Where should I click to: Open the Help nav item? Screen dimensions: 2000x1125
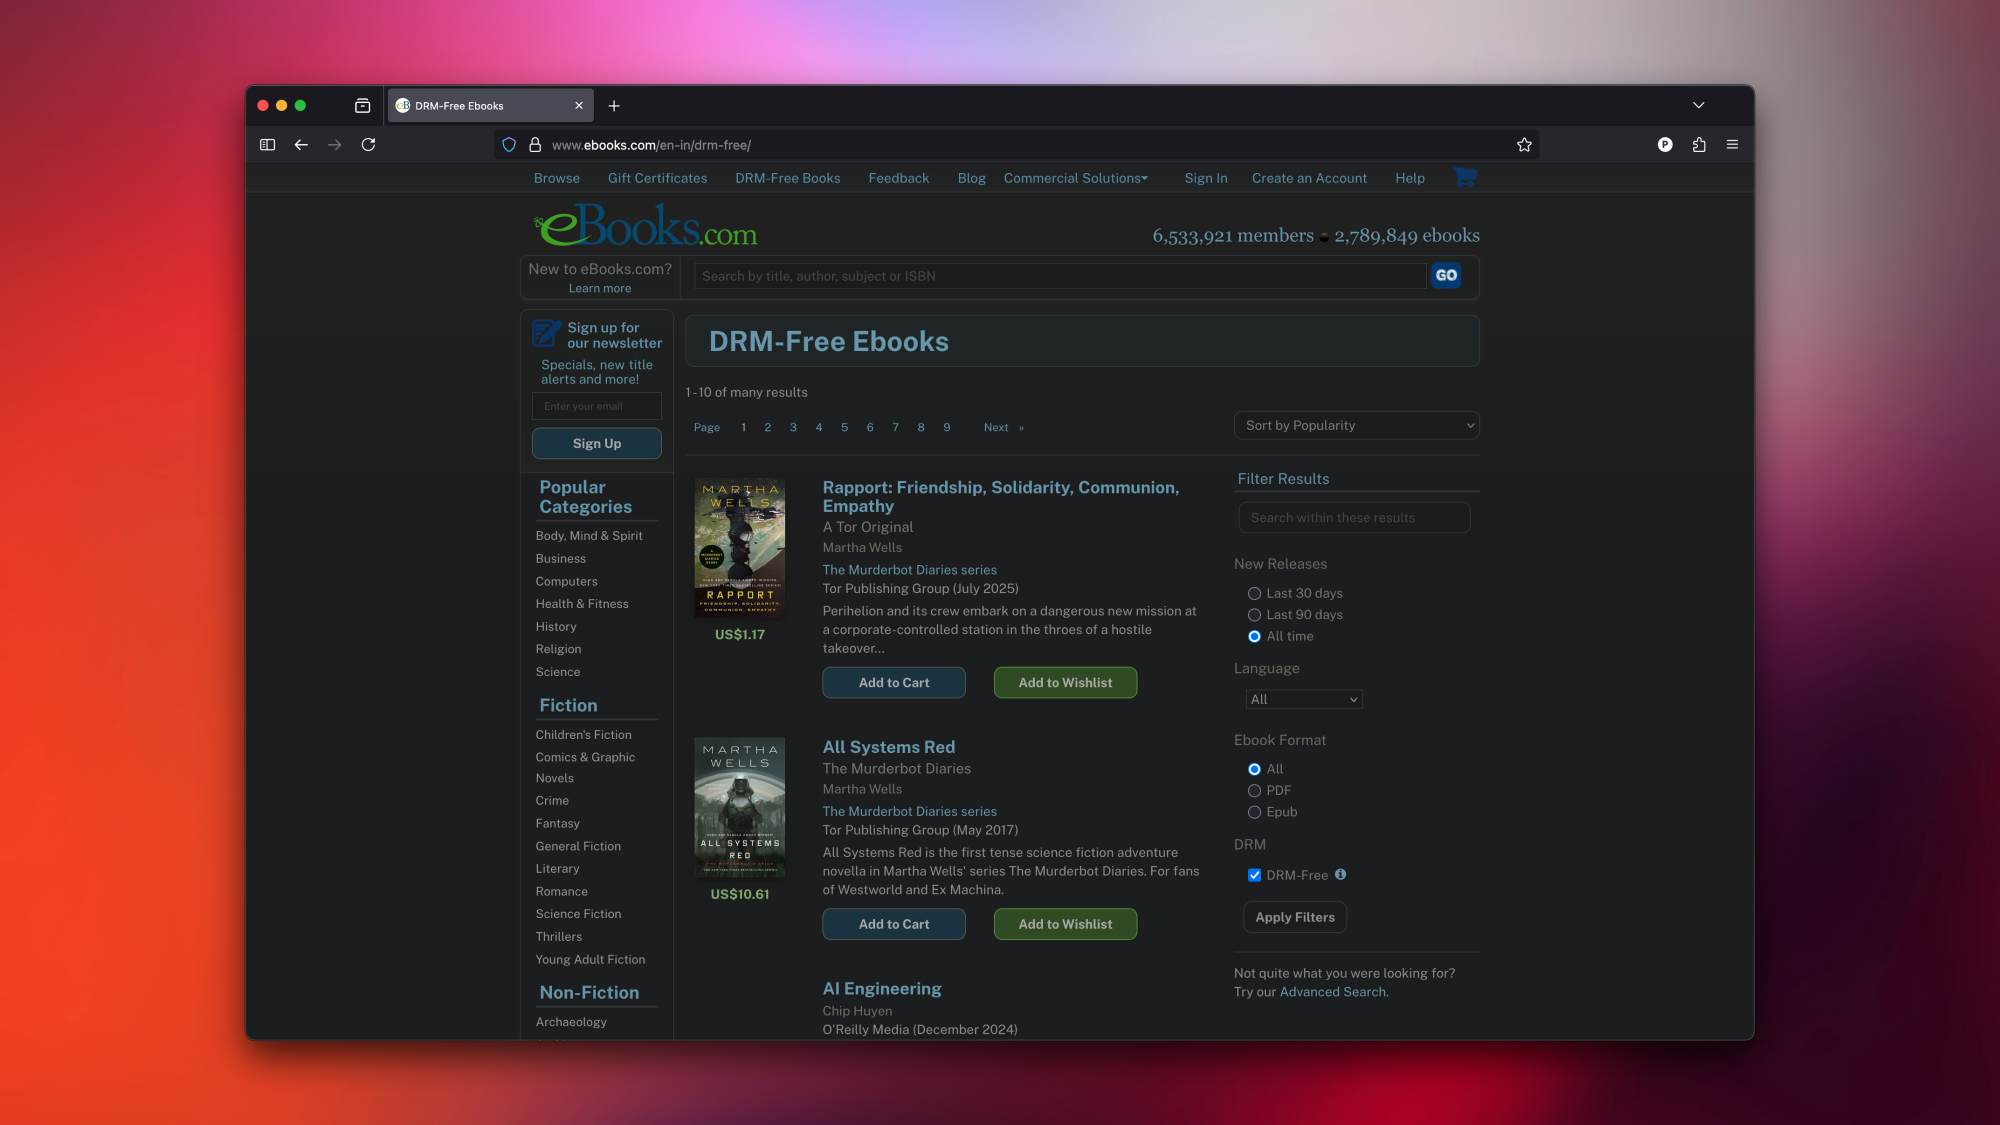click(1410, 178)
